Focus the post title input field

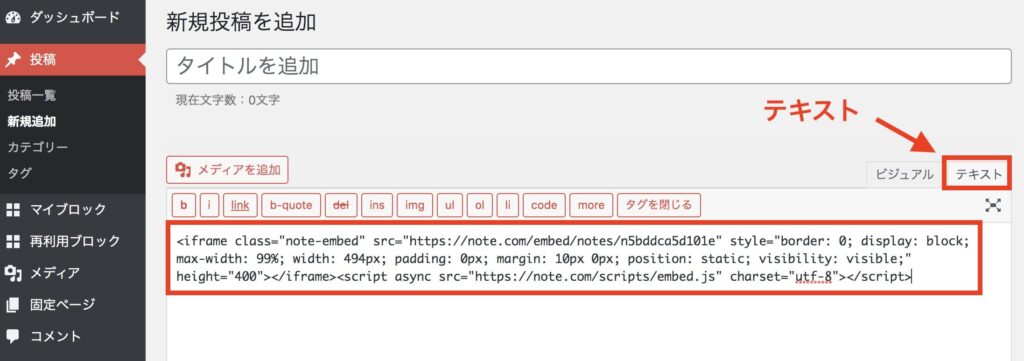pos(588,66)
